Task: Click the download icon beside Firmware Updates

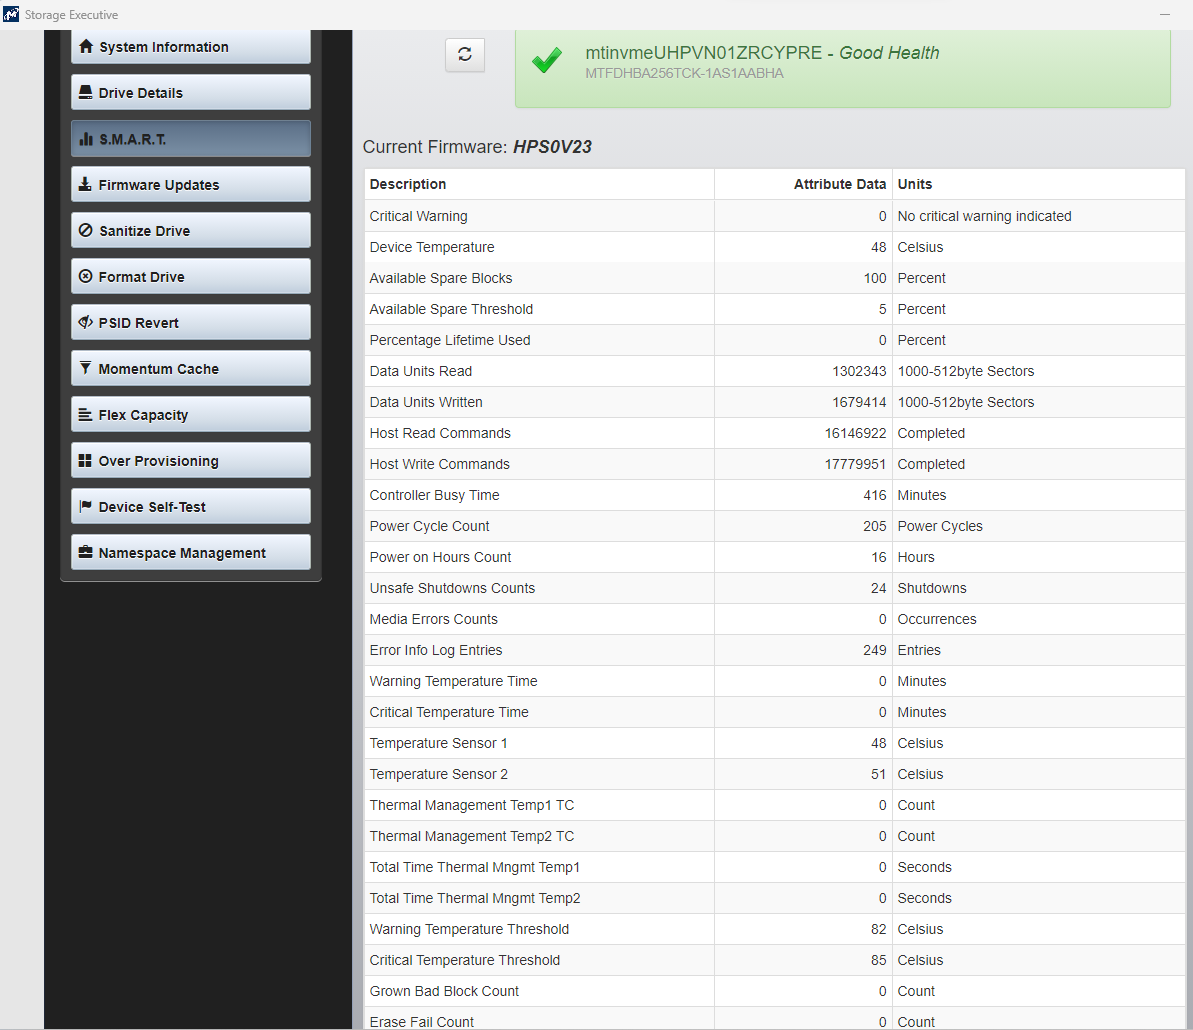Action: (86, 185)
